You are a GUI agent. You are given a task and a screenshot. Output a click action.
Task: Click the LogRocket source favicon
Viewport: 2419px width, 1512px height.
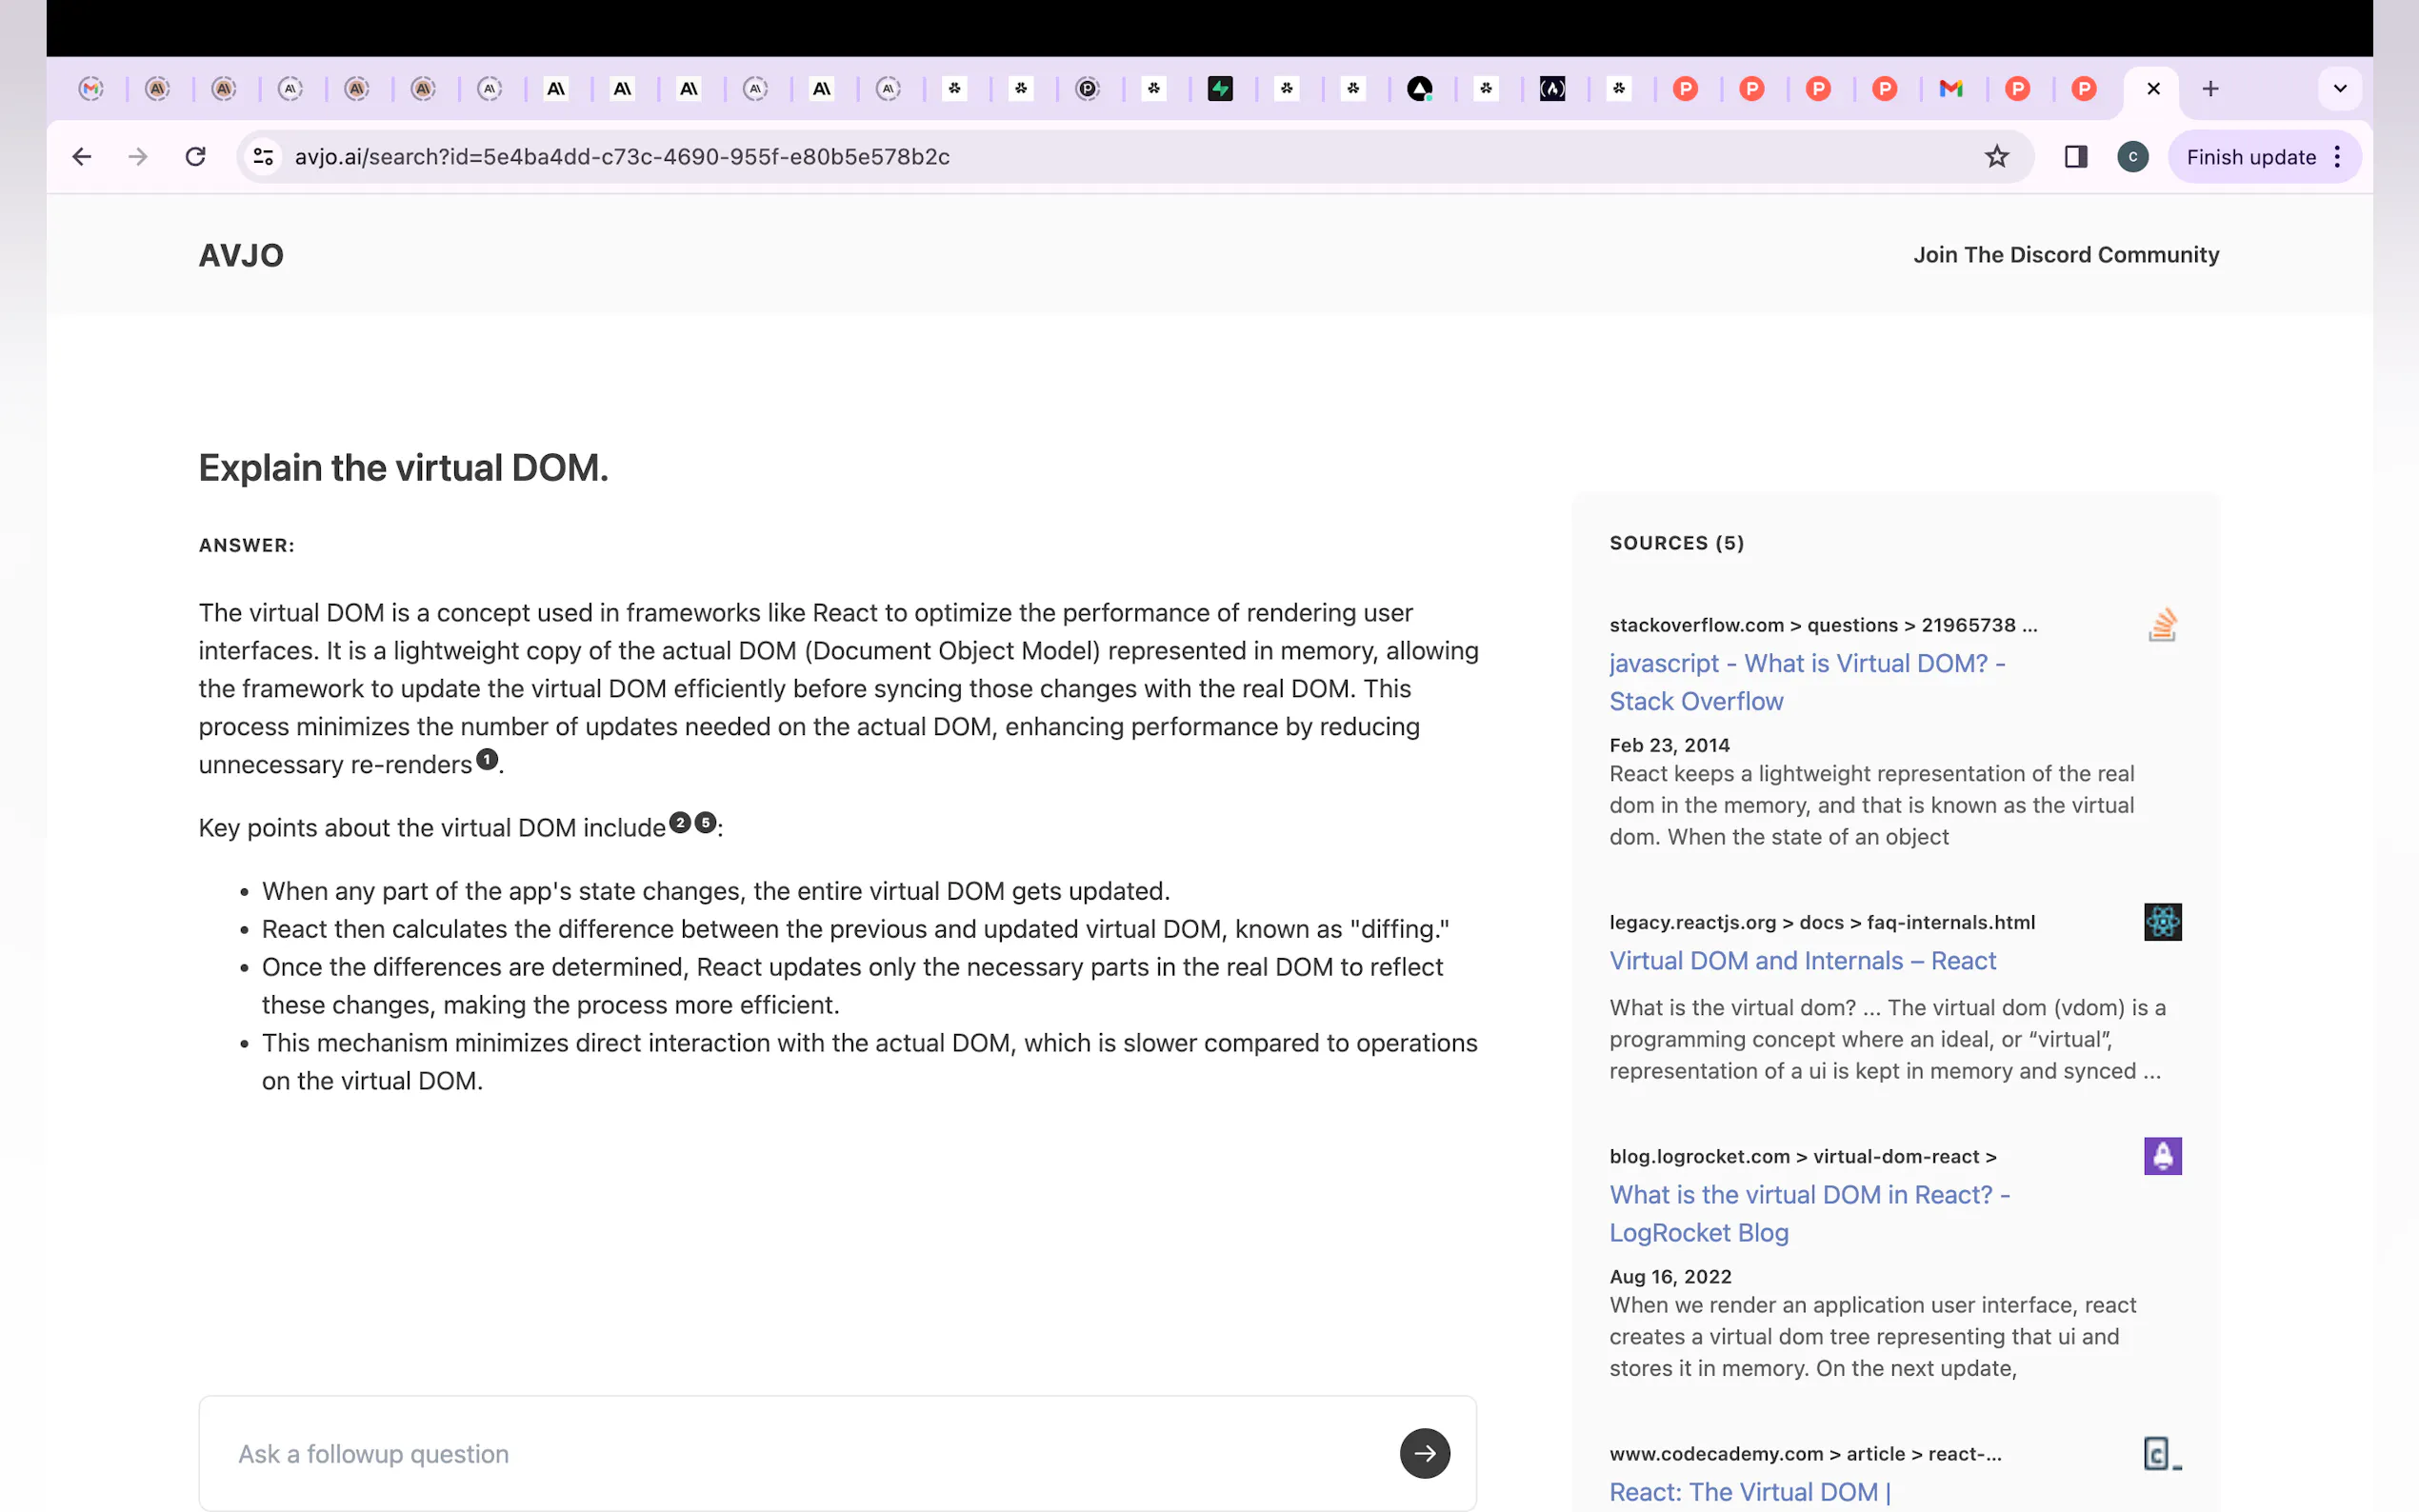coord(2162,1156)
